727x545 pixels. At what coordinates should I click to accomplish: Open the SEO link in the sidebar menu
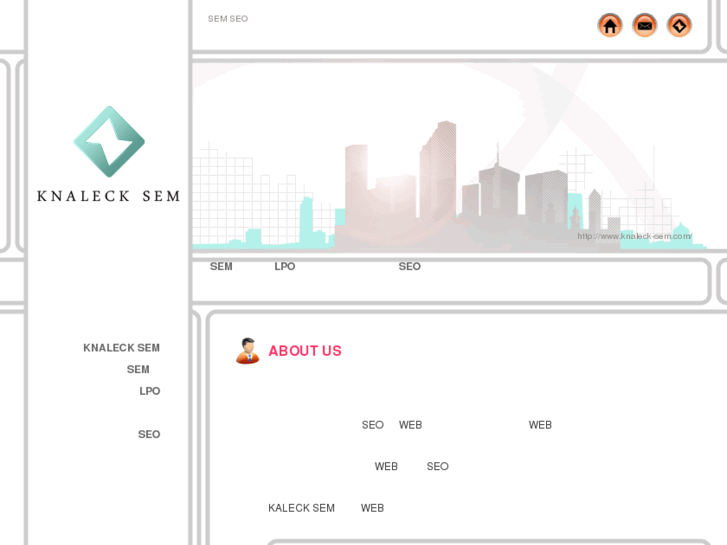point(149,434)
